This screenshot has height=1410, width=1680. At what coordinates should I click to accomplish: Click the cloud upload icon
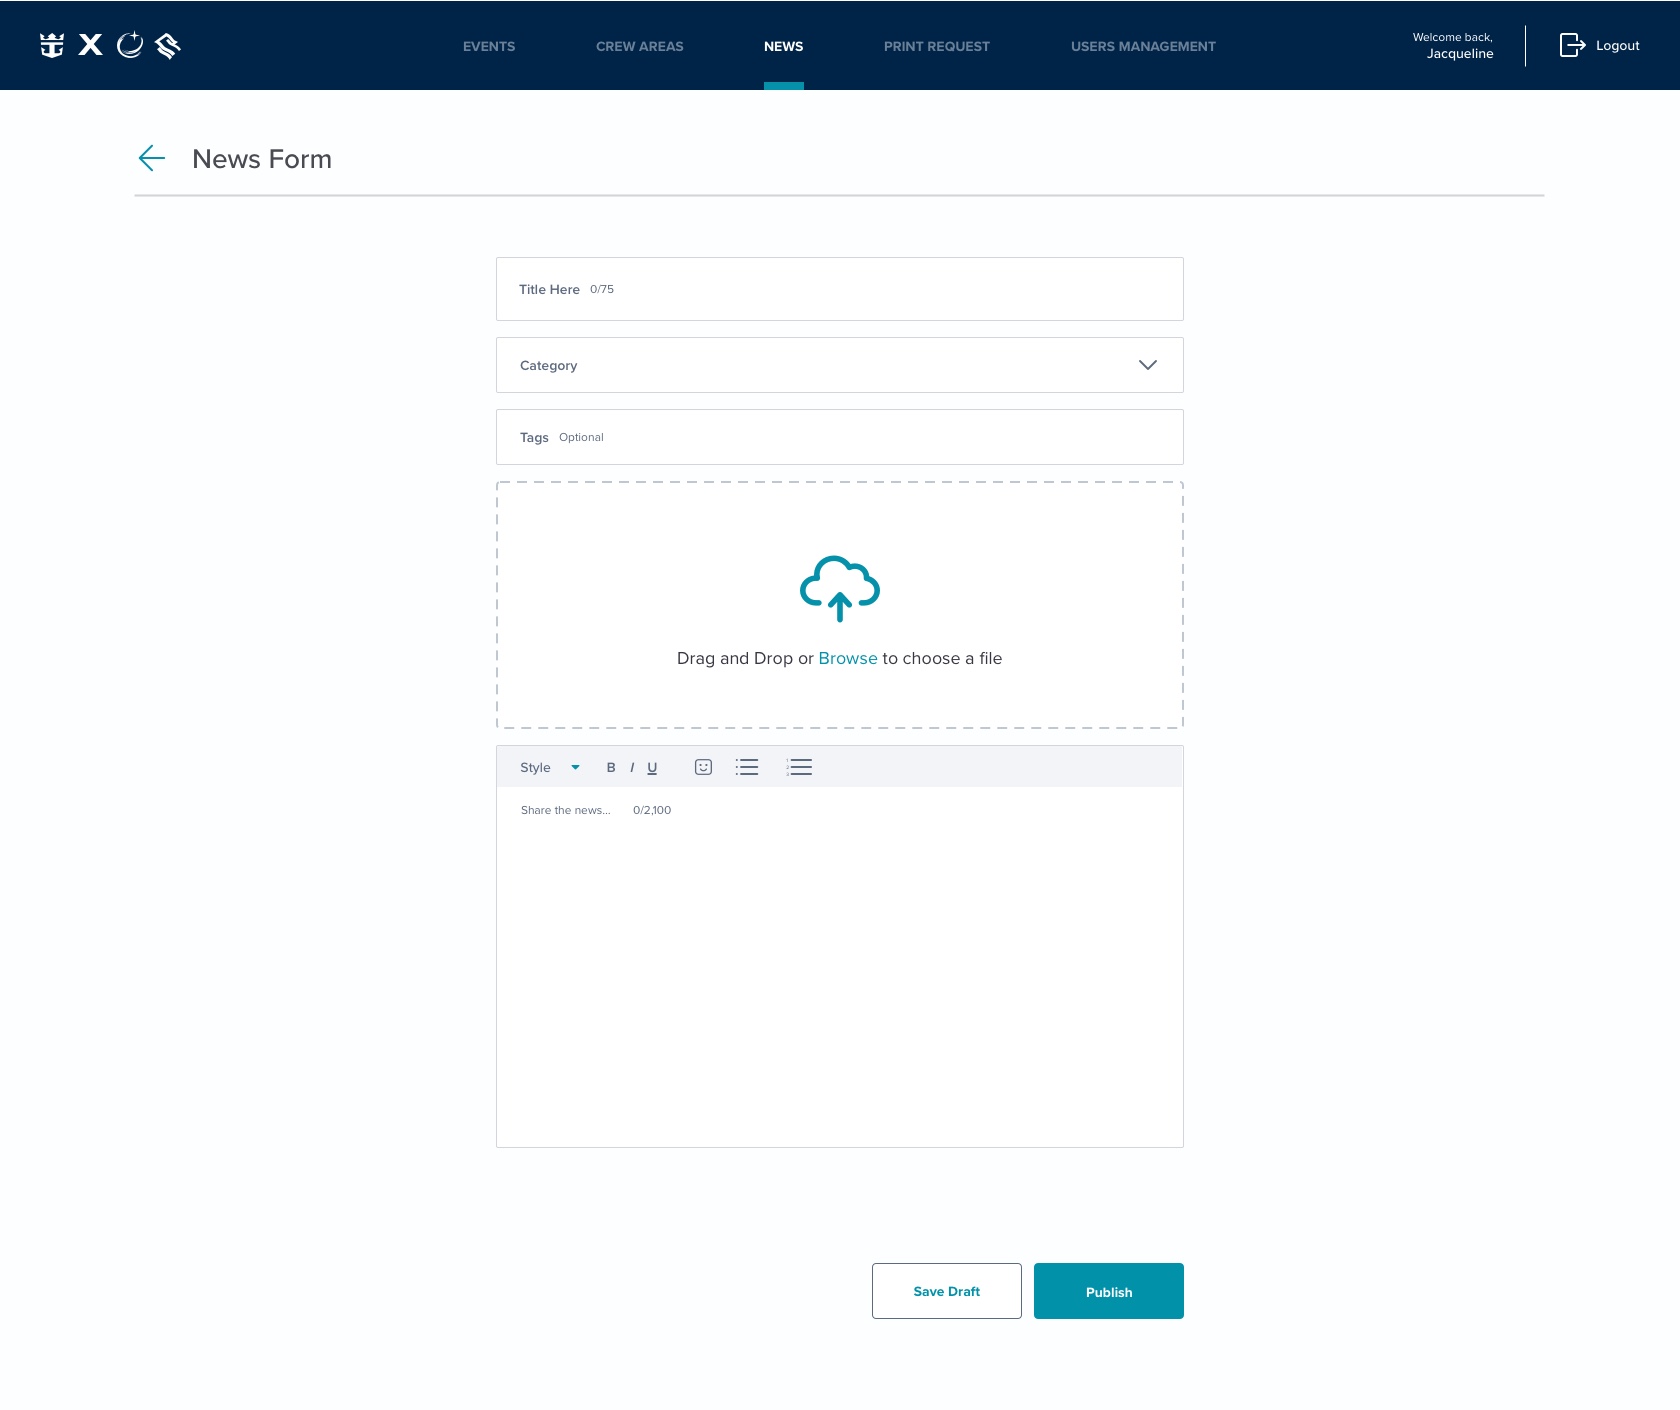(x=839, y=588)
